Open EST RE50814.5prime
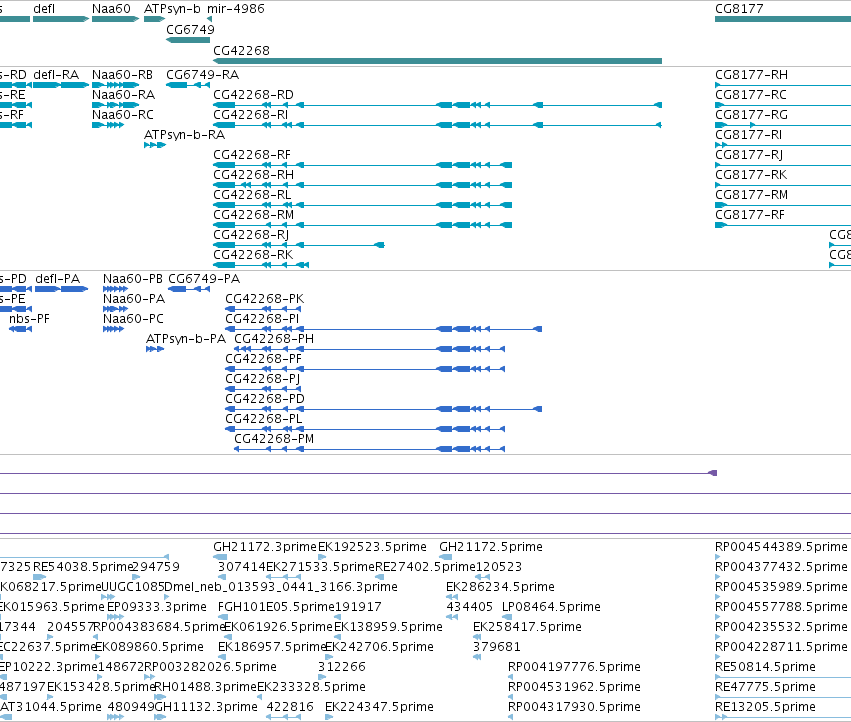 (x=783, y=677)
